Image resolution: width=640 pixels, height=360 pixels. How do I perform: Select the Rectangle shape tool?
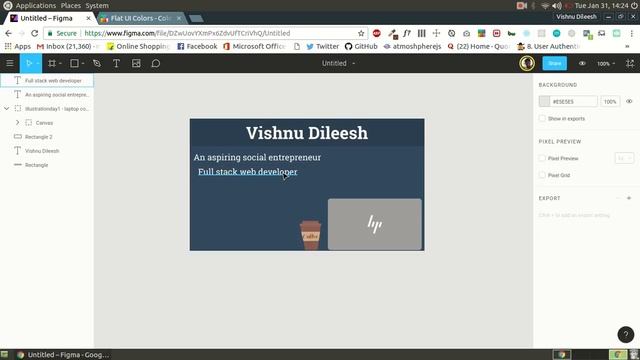click(74, 63)
